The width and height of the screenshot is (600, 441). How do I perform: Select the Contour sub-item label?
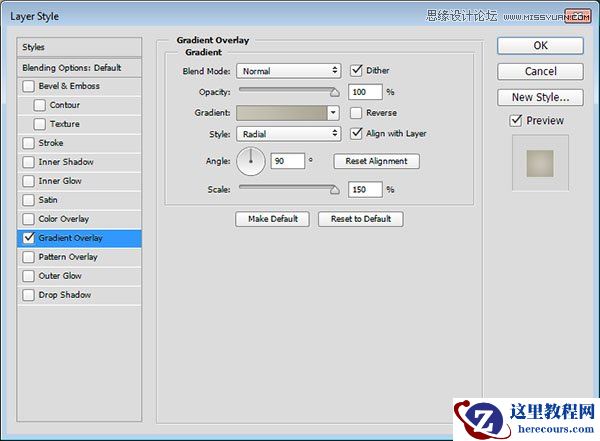coord(65,105)
